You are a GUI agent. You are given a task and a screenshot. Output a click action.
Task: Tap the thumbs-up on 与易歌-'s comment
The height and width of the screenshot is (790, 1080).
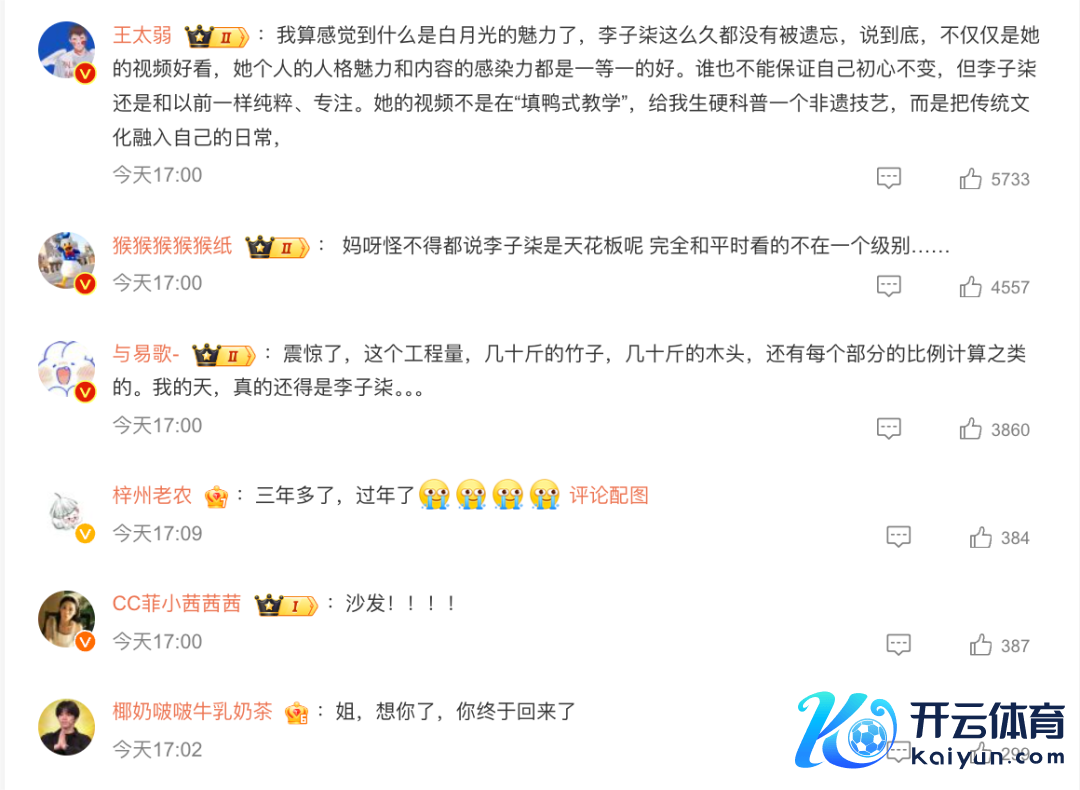pos(970,429)
